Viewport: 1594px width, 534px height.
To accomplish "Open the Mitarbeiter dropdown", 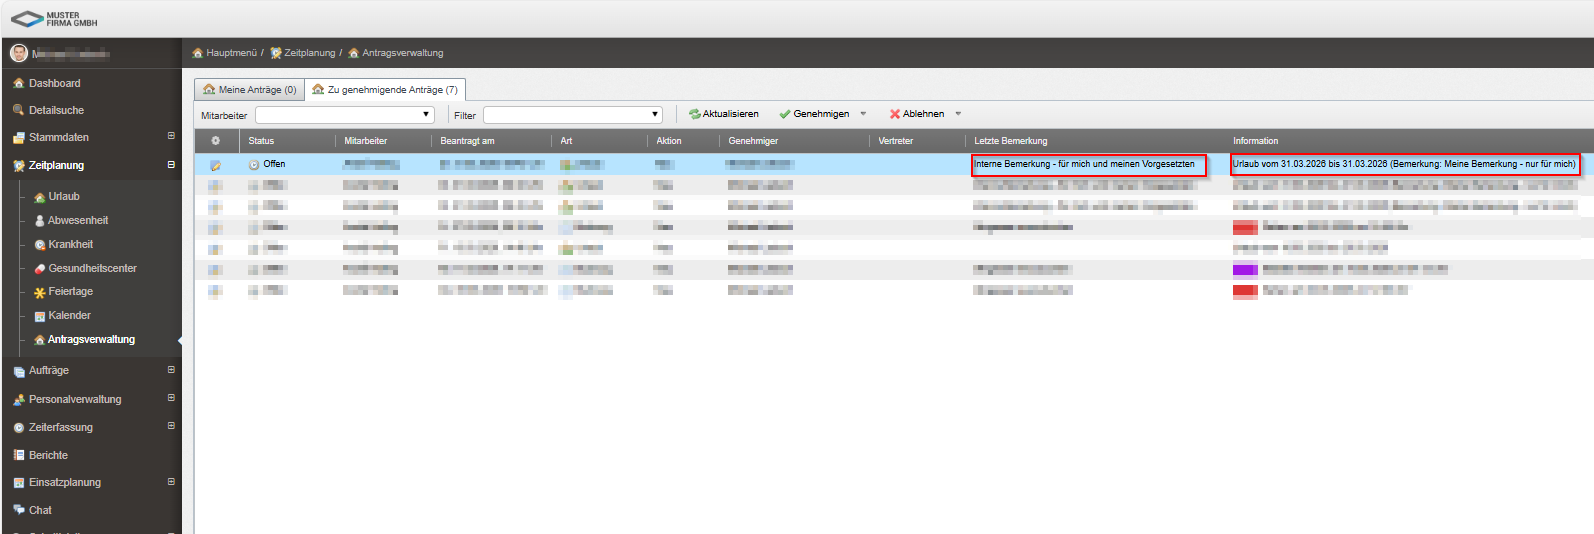I will coord(345,115).
